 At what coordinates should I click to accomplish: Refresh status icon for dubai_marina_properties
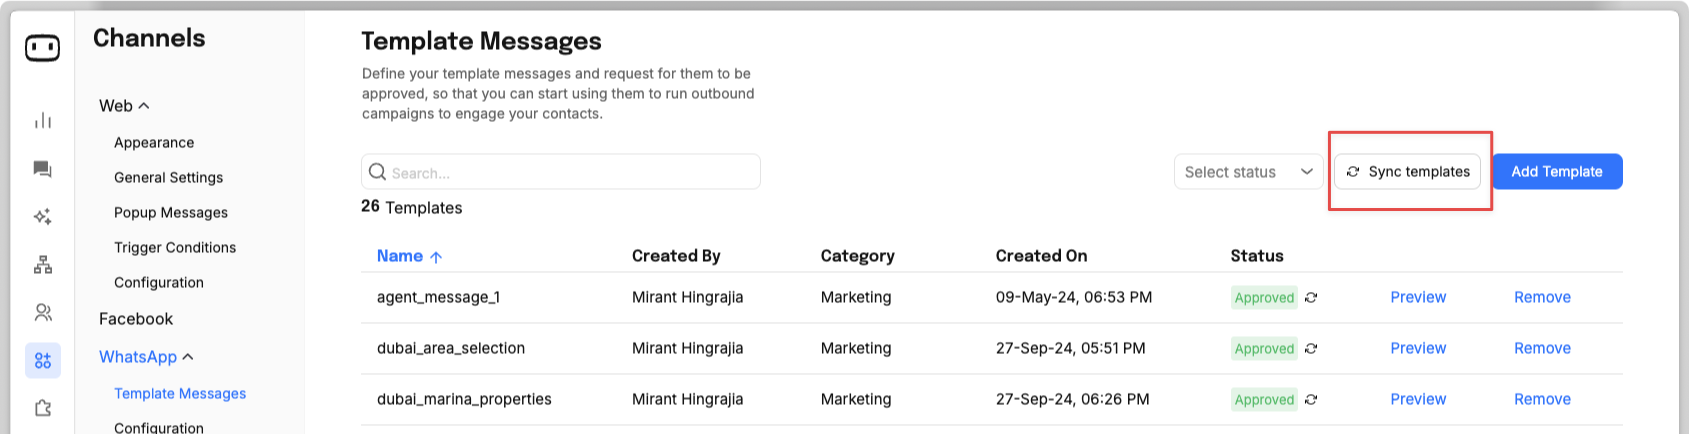pos(1311,399)
